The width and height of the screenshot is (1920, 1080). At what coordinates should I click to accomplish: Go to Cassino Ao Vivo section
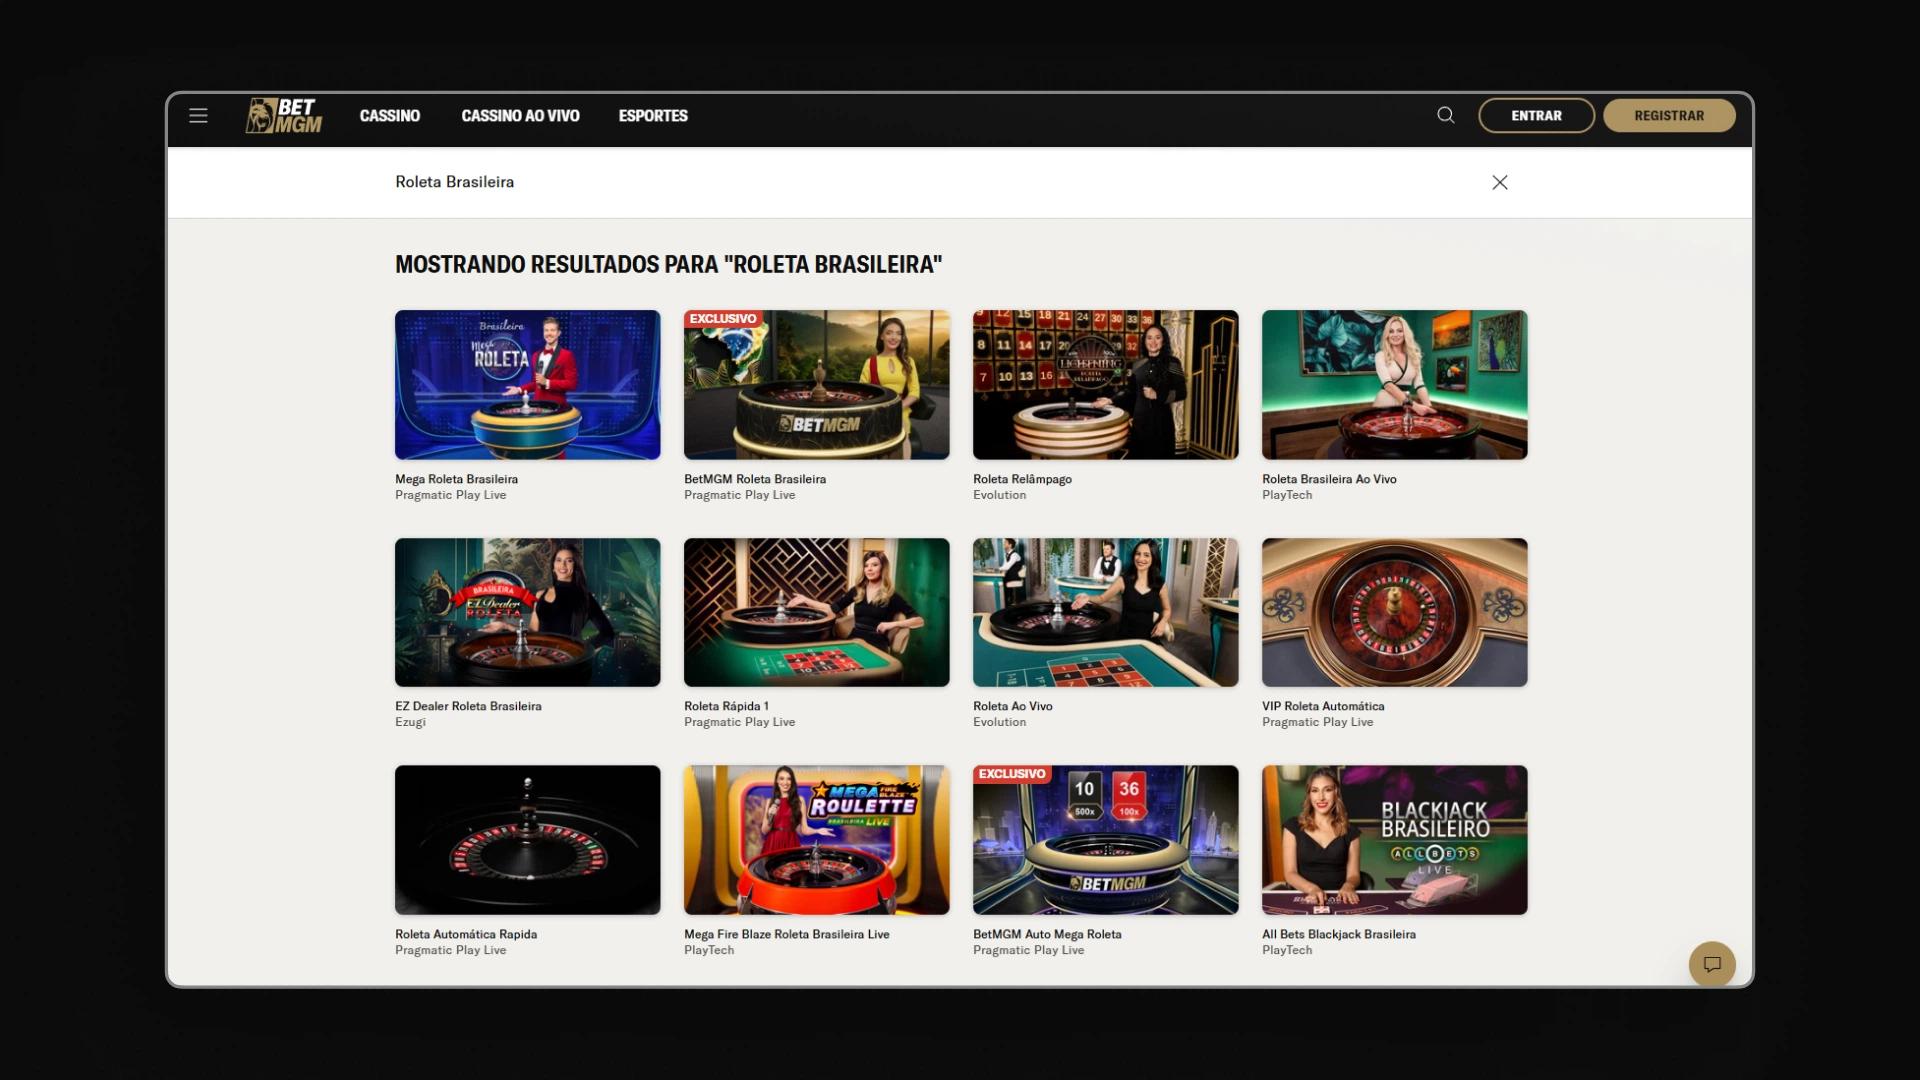[520, 116]
